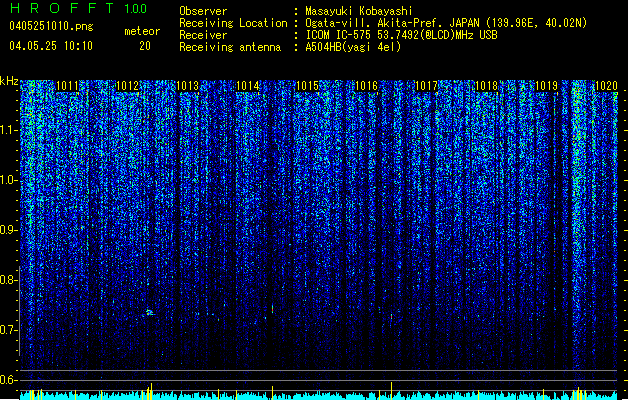The image size is (629, 400).
Task: Click the small red echo near 1016
Action: 392,317
